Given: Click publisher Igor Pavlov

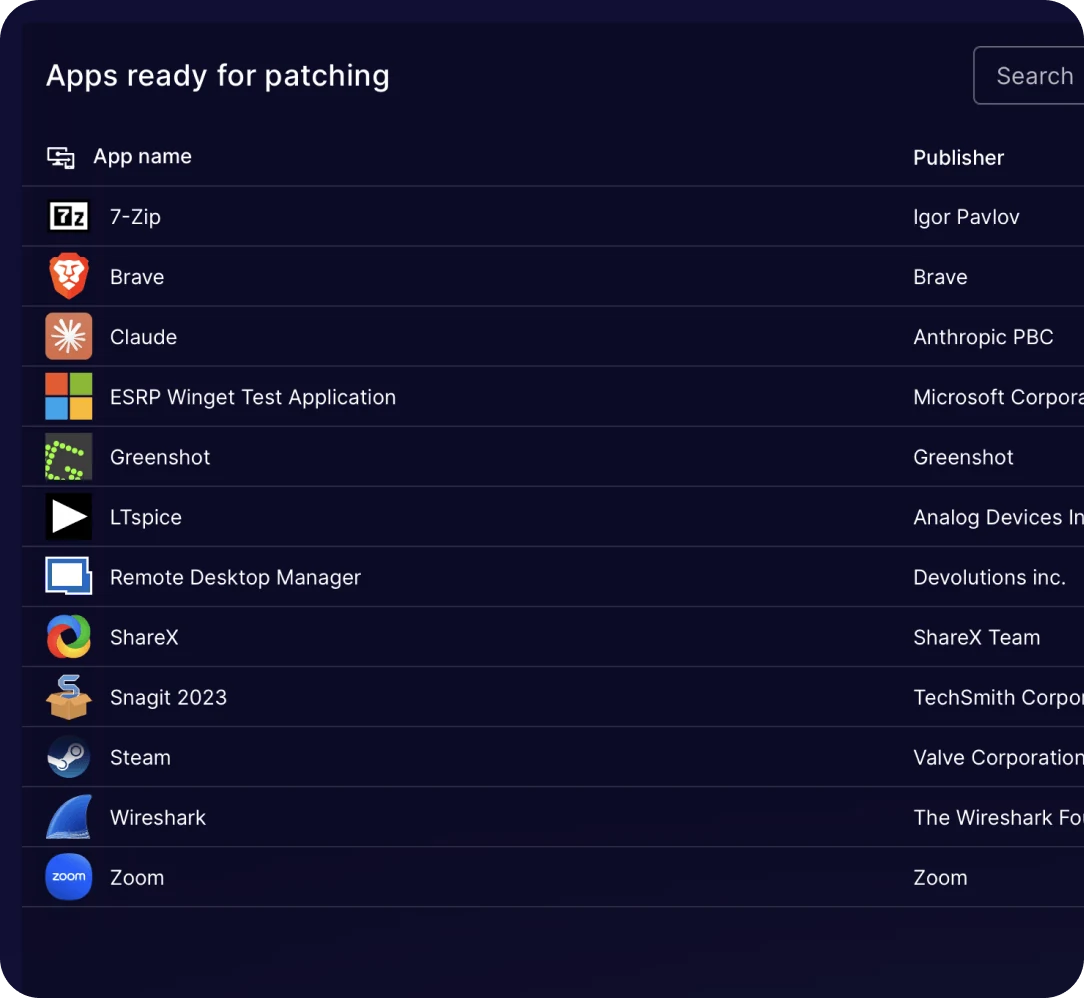Looking at the screenshot, I should (x=966, y=217).
